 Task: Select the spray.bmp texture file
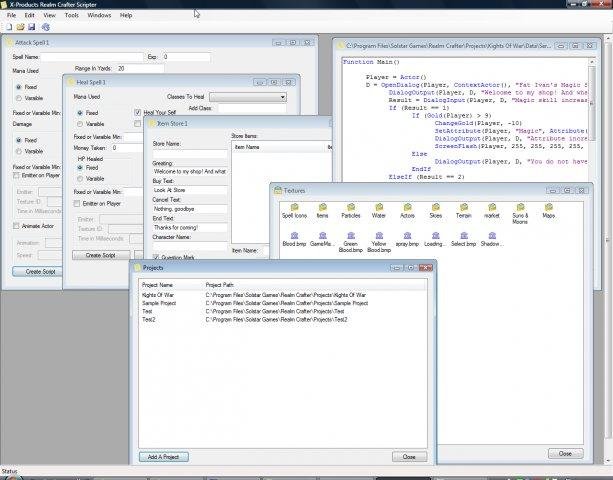[407, 239]
